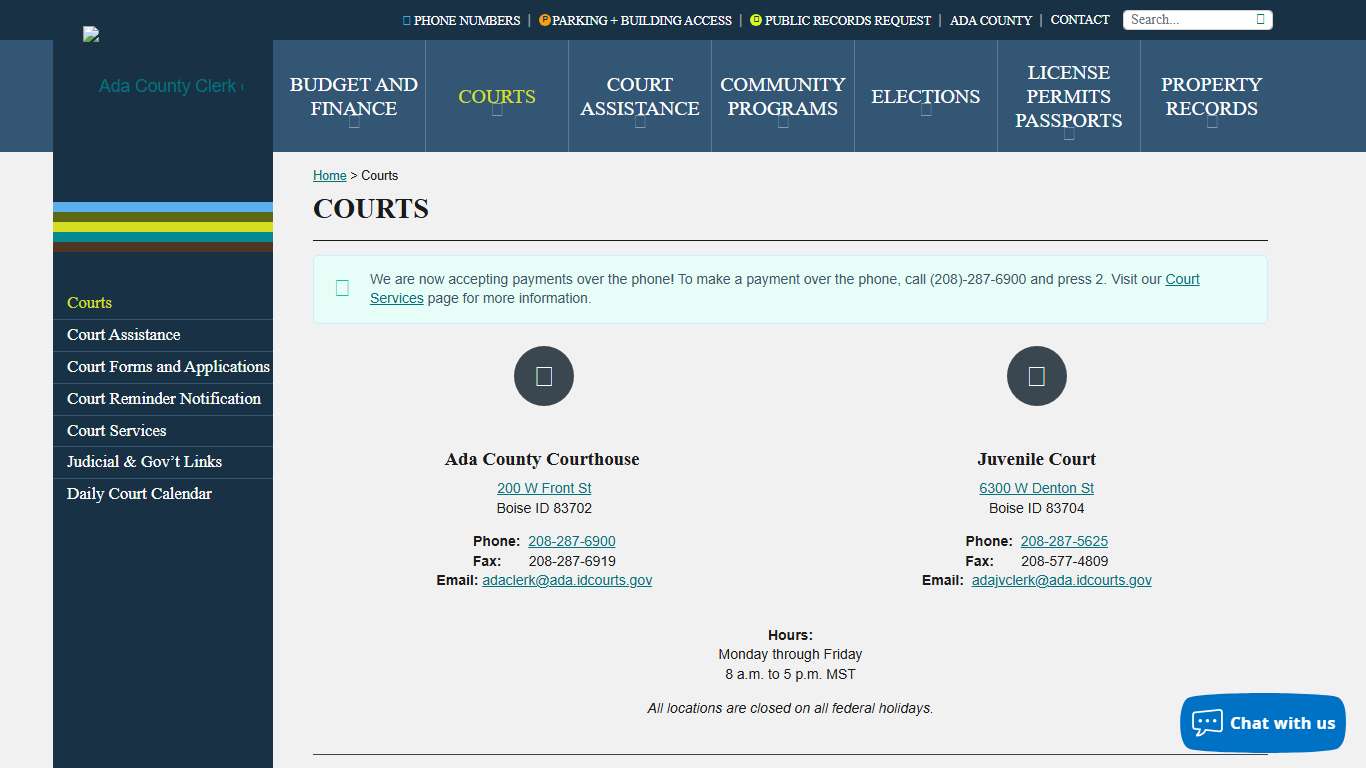Click the Home breadcrumb link
This screenshot has height=768, width=1366.
tap(329, 175)
